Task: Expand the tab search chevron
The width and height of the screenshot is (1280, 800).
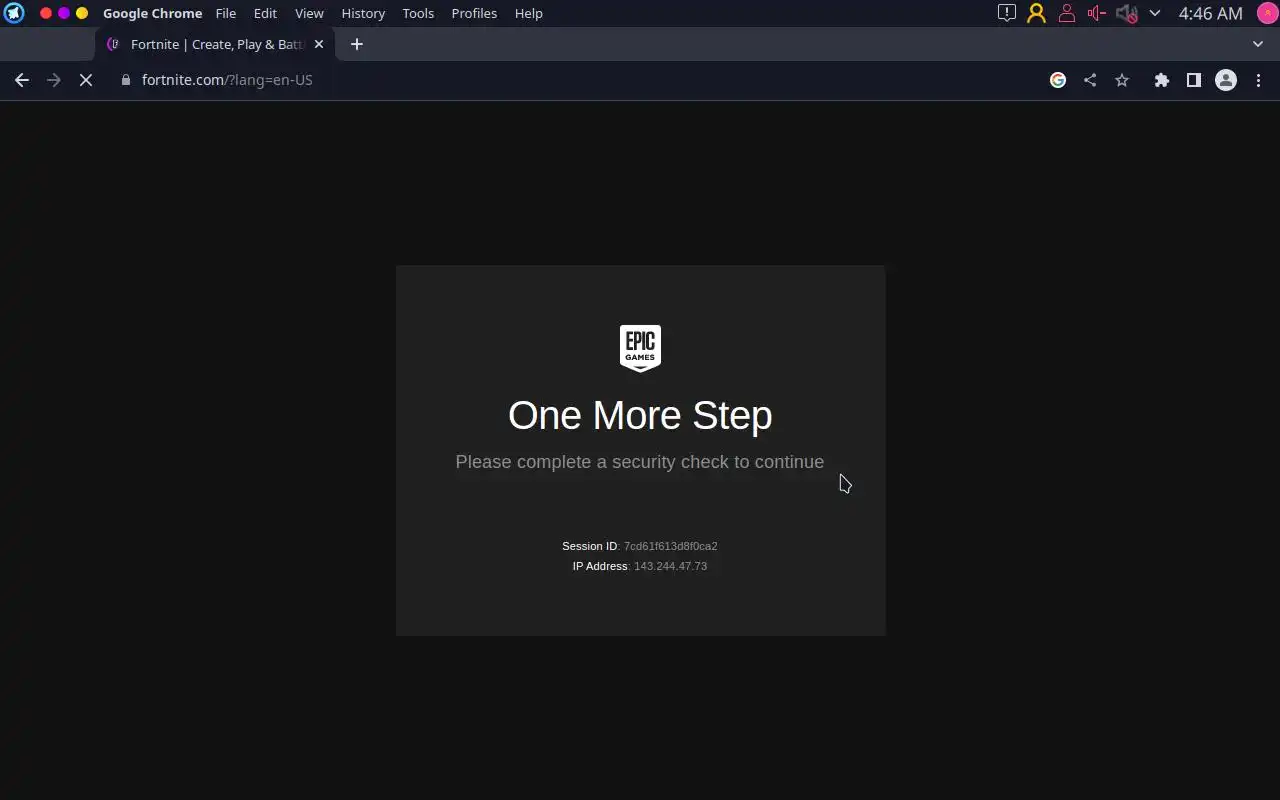Action: click(x=1258, y=44)
